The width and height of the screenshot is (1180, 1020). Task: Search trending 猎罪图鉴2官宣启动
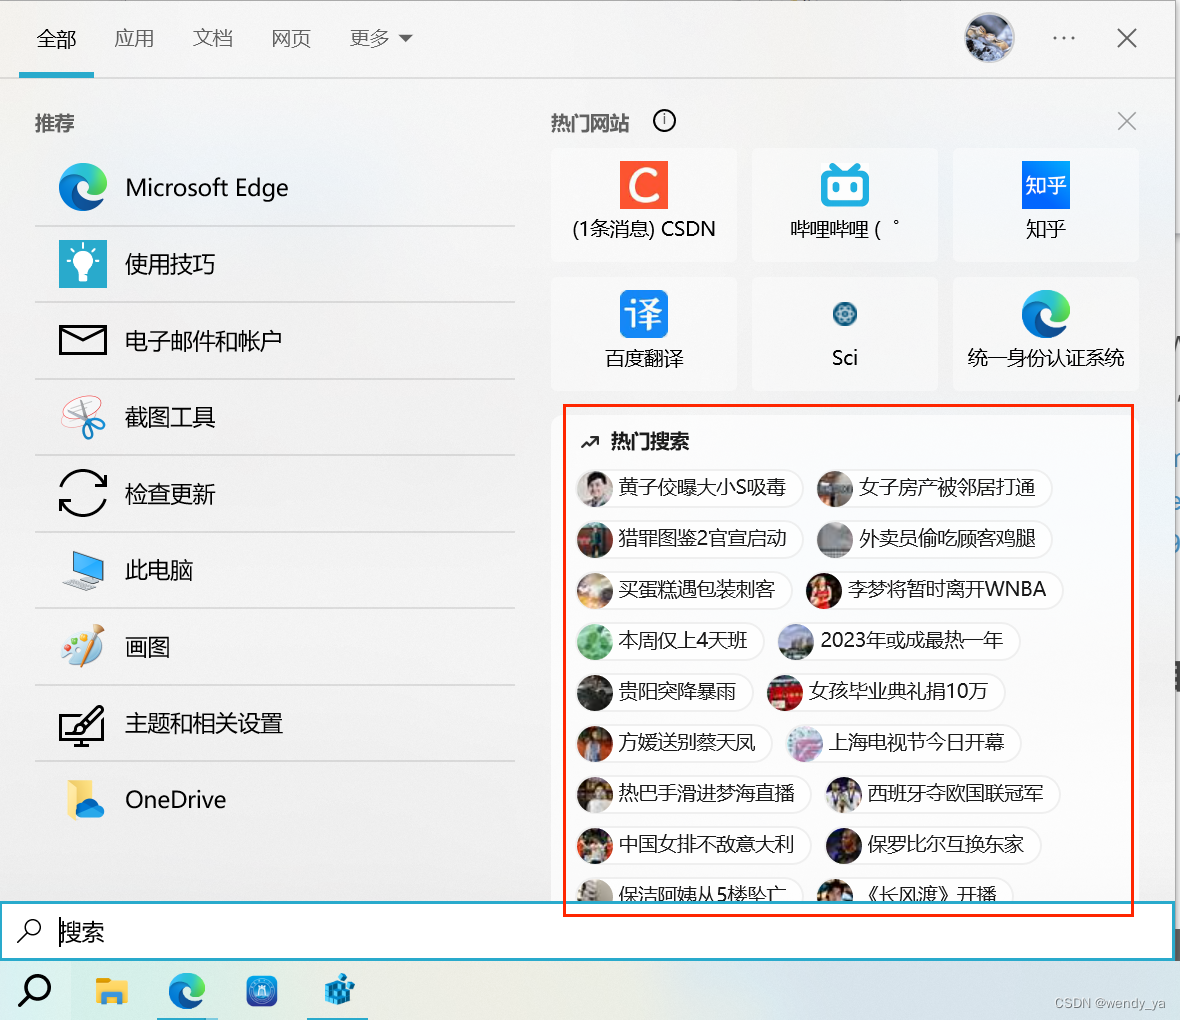(689, 539)
